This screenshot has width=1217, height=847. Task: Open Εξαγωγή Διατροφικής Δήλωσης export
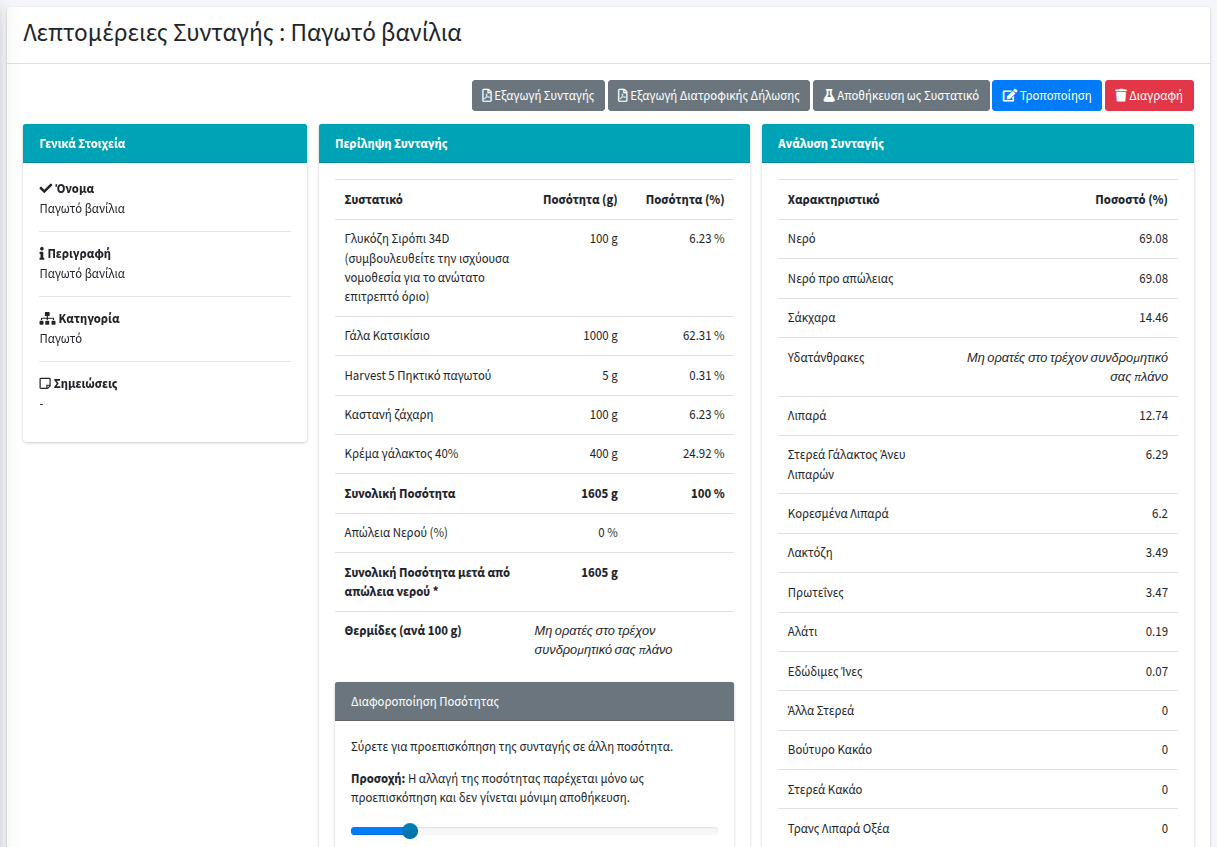pos(709,96)
